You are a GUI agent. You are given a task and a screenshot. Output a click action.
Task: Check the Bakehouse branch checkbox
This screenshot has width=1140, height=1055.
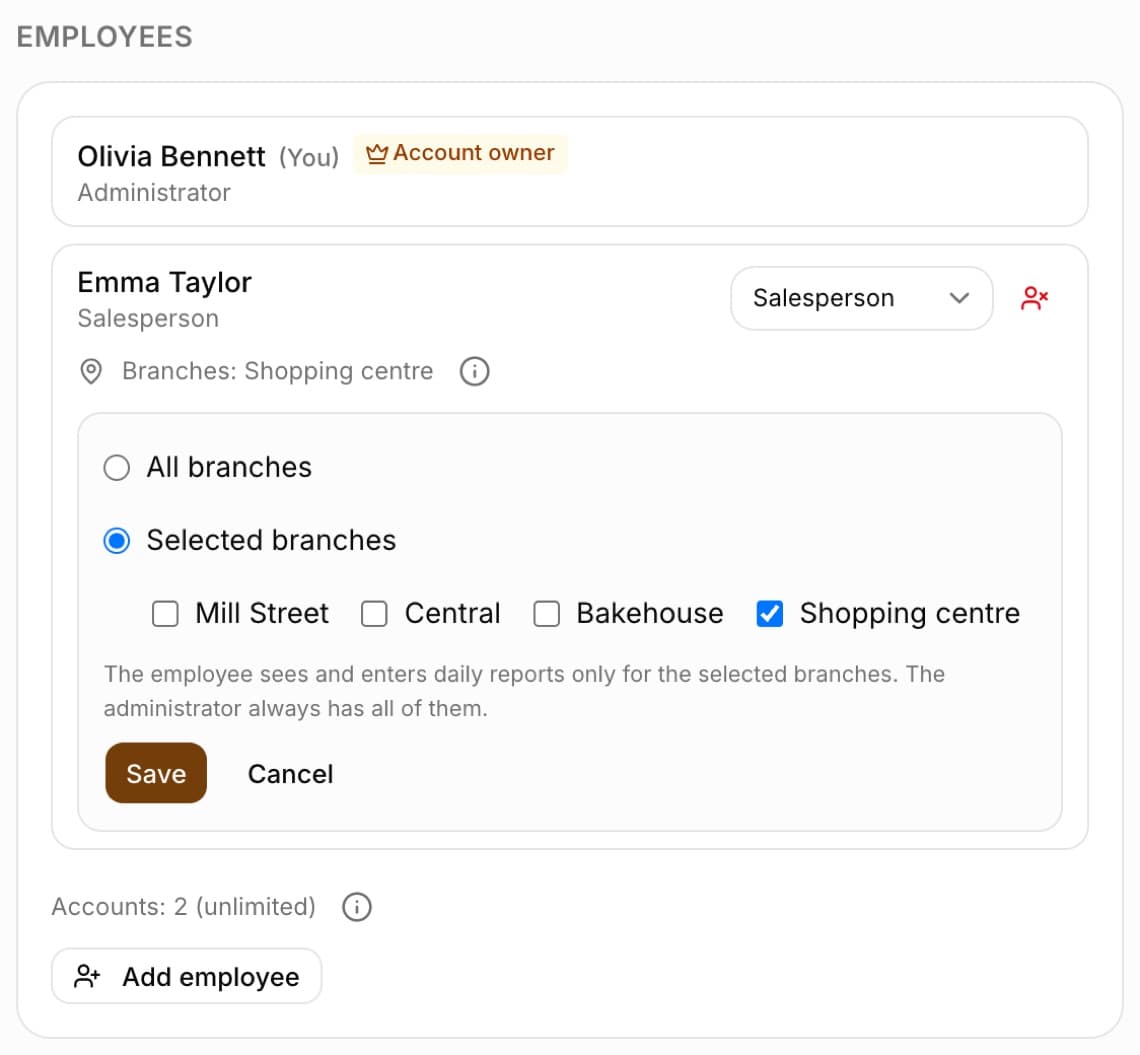[546, 614]
